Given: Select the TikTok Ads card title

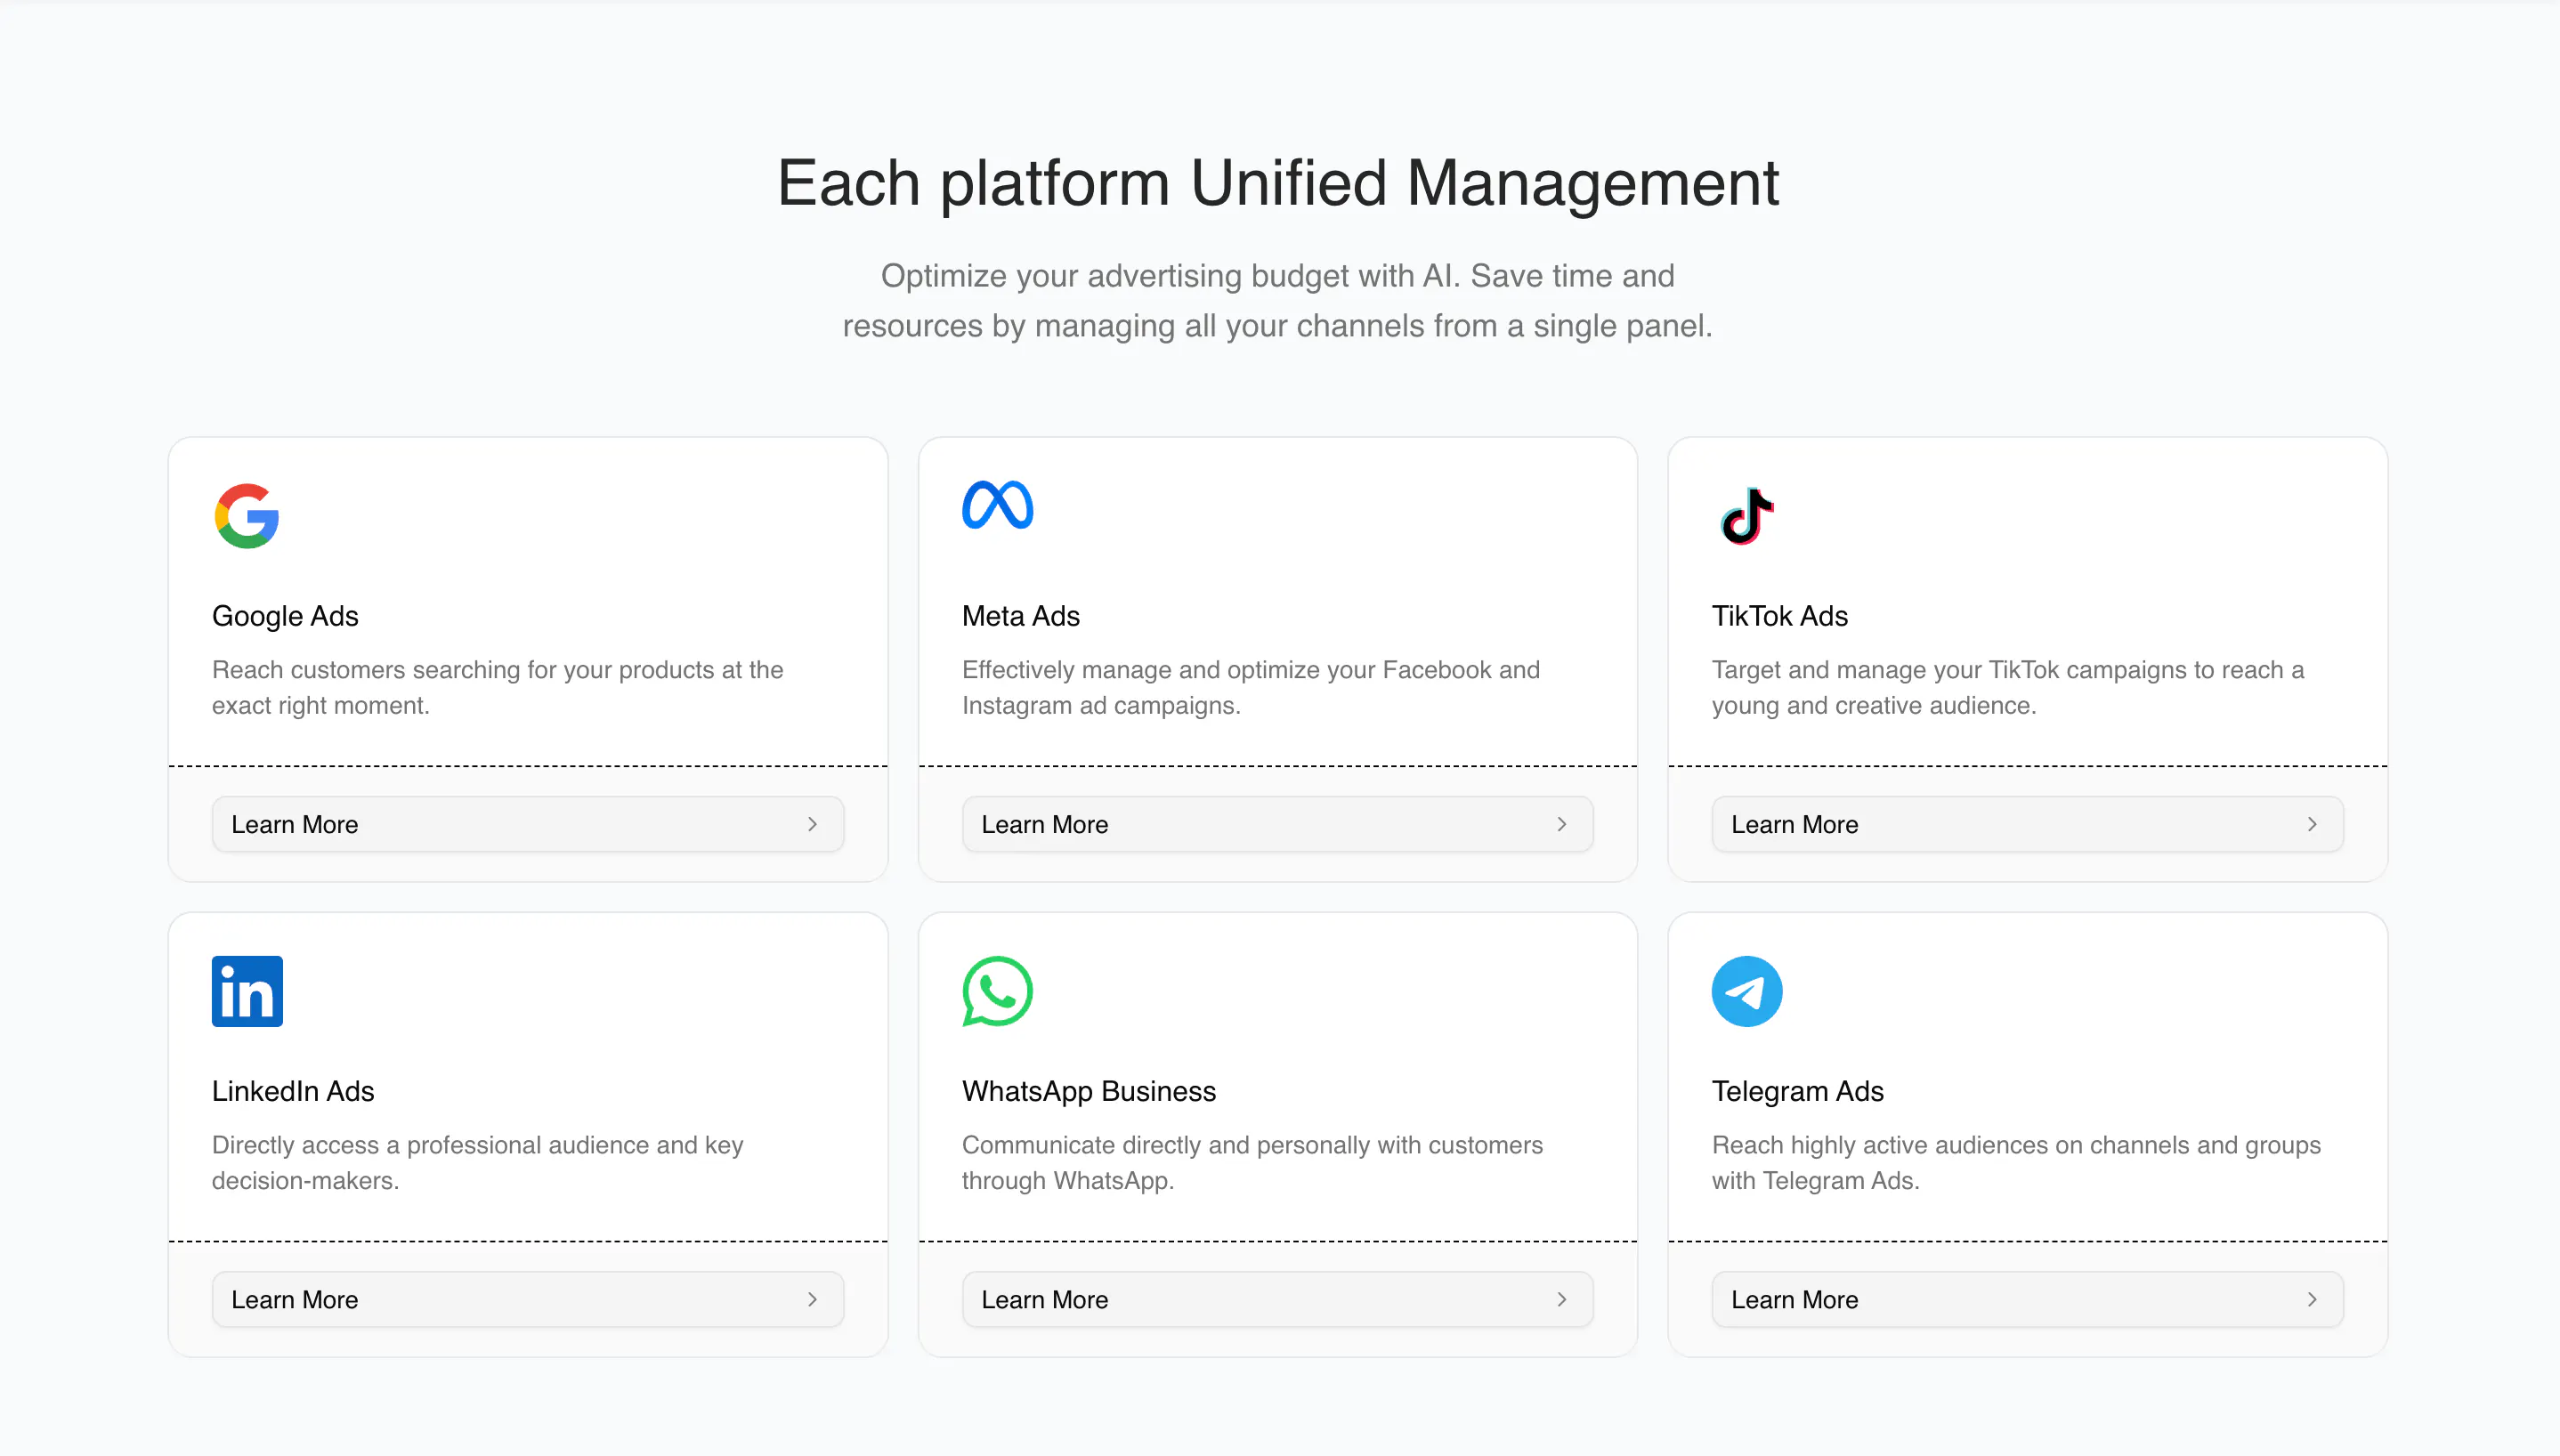Looking at the screenshot, I should point(1780,616).
